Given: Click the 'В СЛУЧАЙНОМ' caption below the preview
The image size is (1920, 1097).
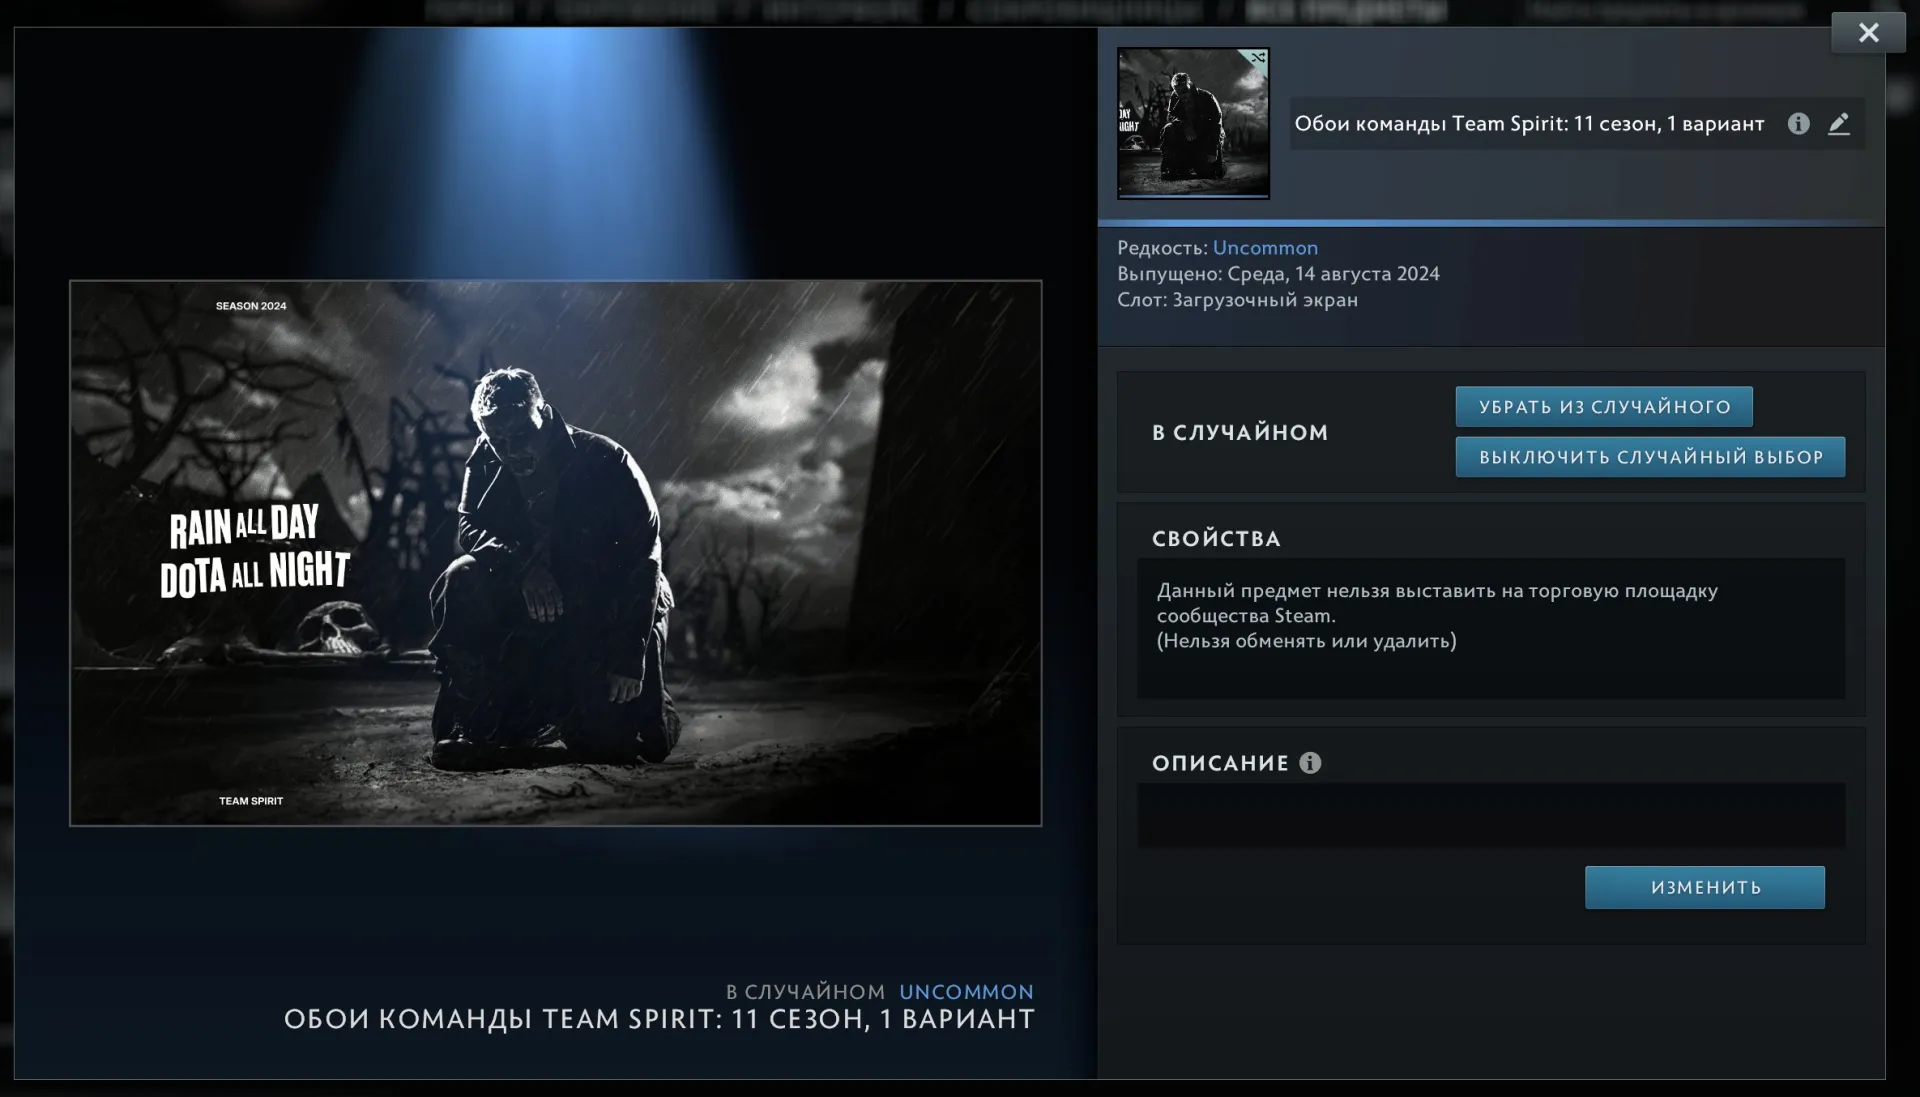Looking at the screenshot, I should click(x=805, y=992).
